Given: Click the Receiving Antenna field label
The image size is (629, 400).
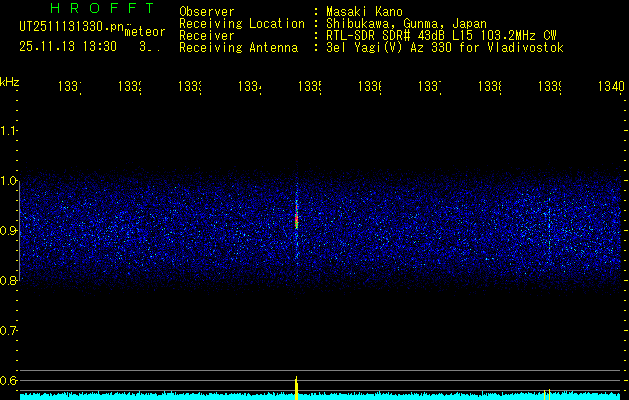Looking at the screenshot, I should coord(238,48).
